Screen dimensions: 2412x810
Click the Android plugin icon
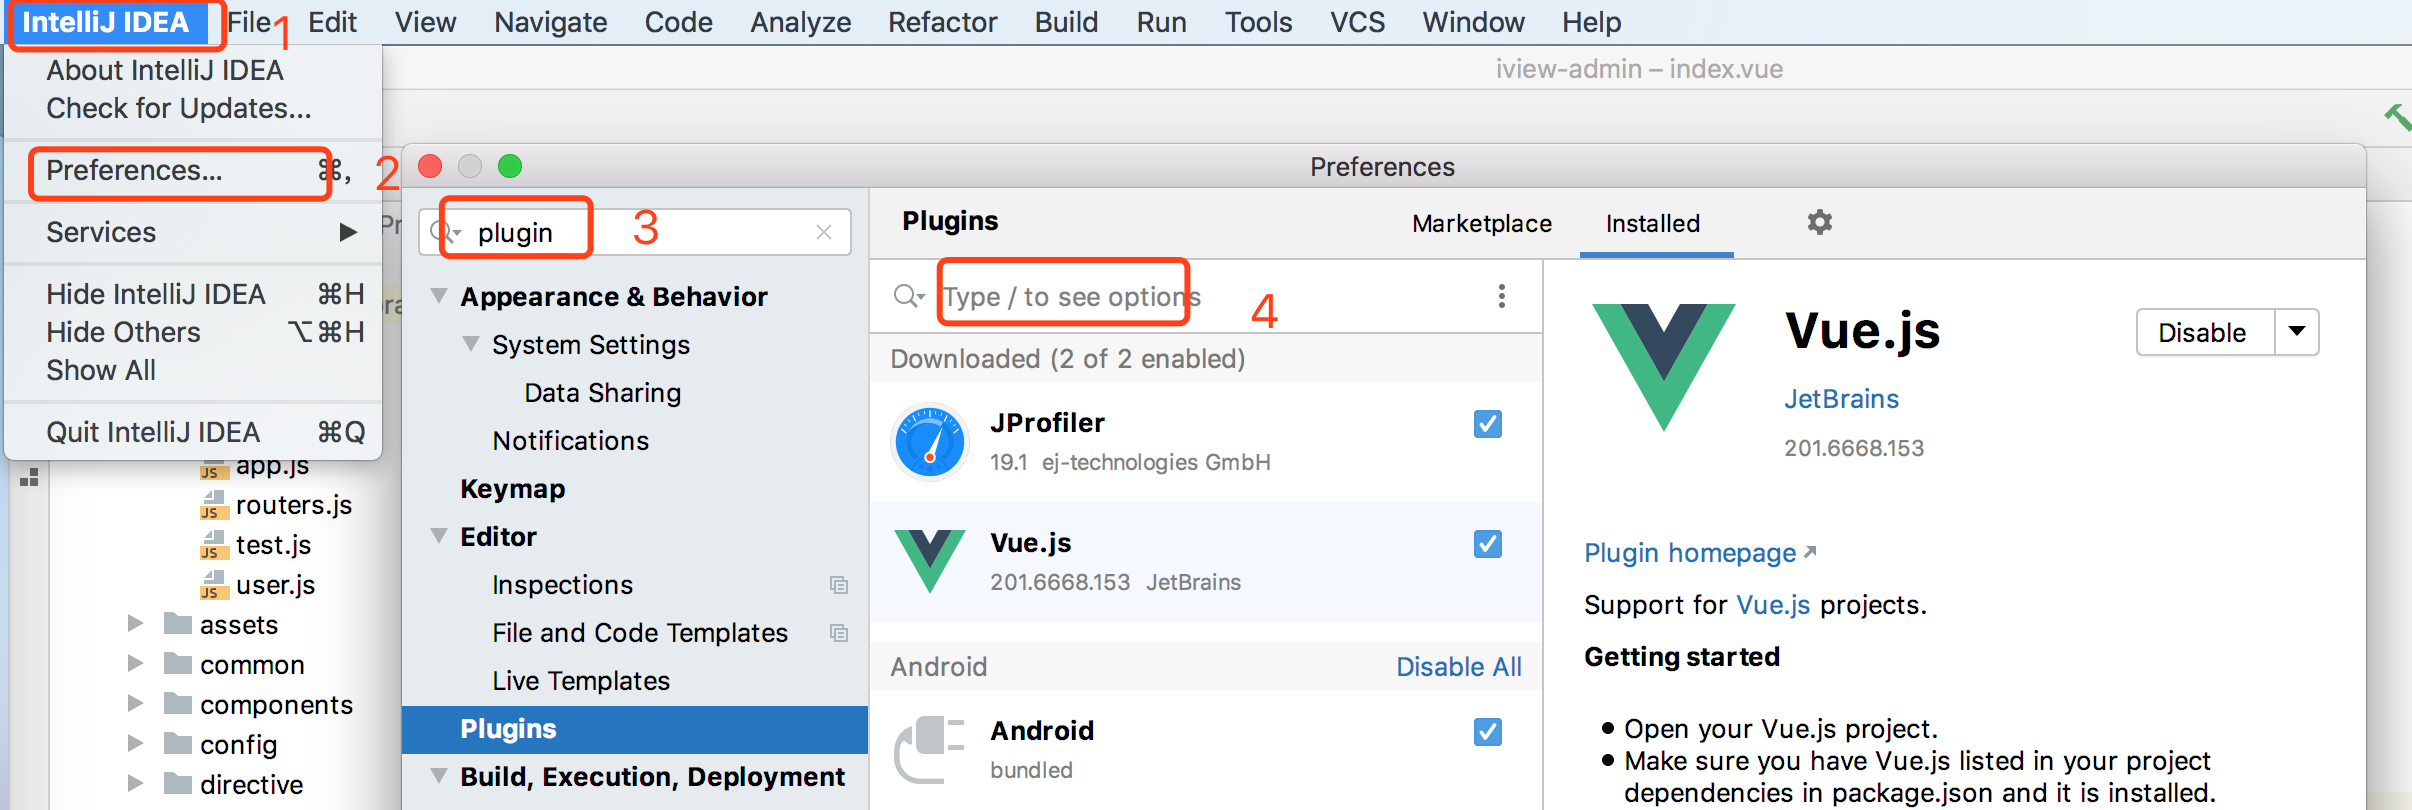[930, 749]
